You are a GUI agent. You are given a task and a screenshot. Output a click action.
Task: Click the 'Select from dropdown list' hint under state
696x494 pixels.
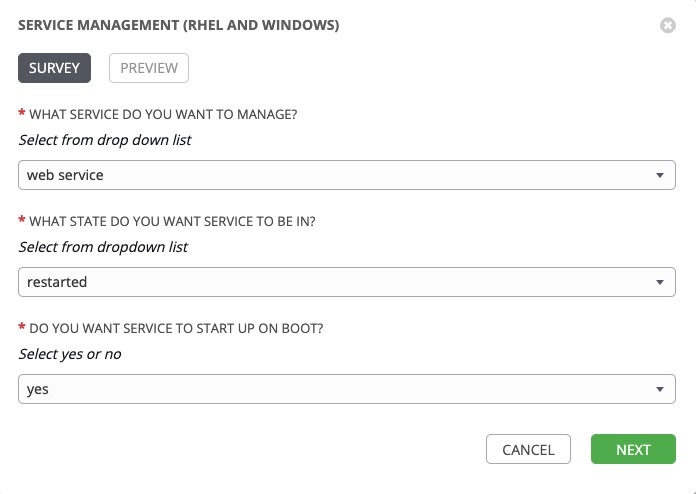[103, 247]
